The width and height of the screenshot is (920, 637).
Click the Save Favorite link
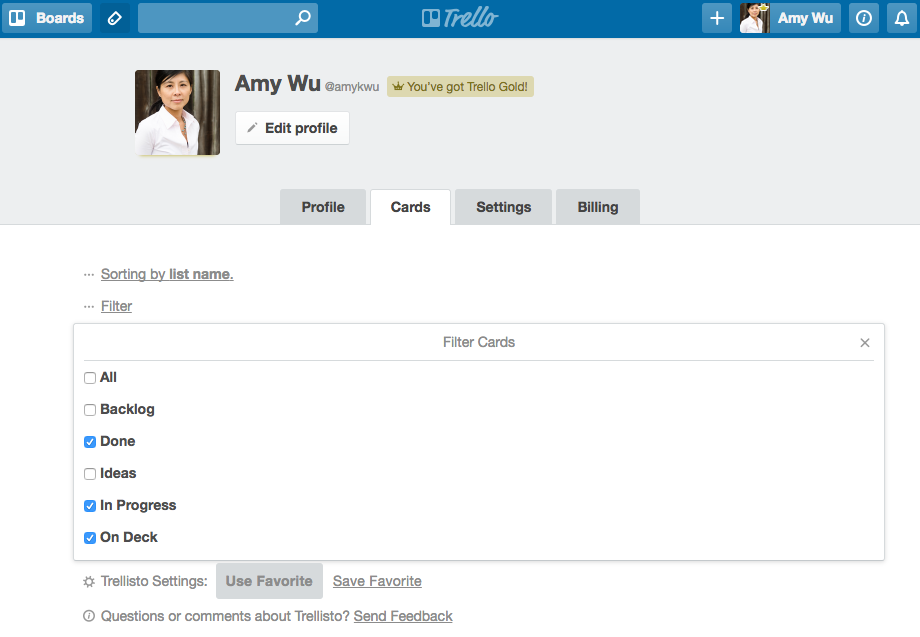(x=377, y=581)
